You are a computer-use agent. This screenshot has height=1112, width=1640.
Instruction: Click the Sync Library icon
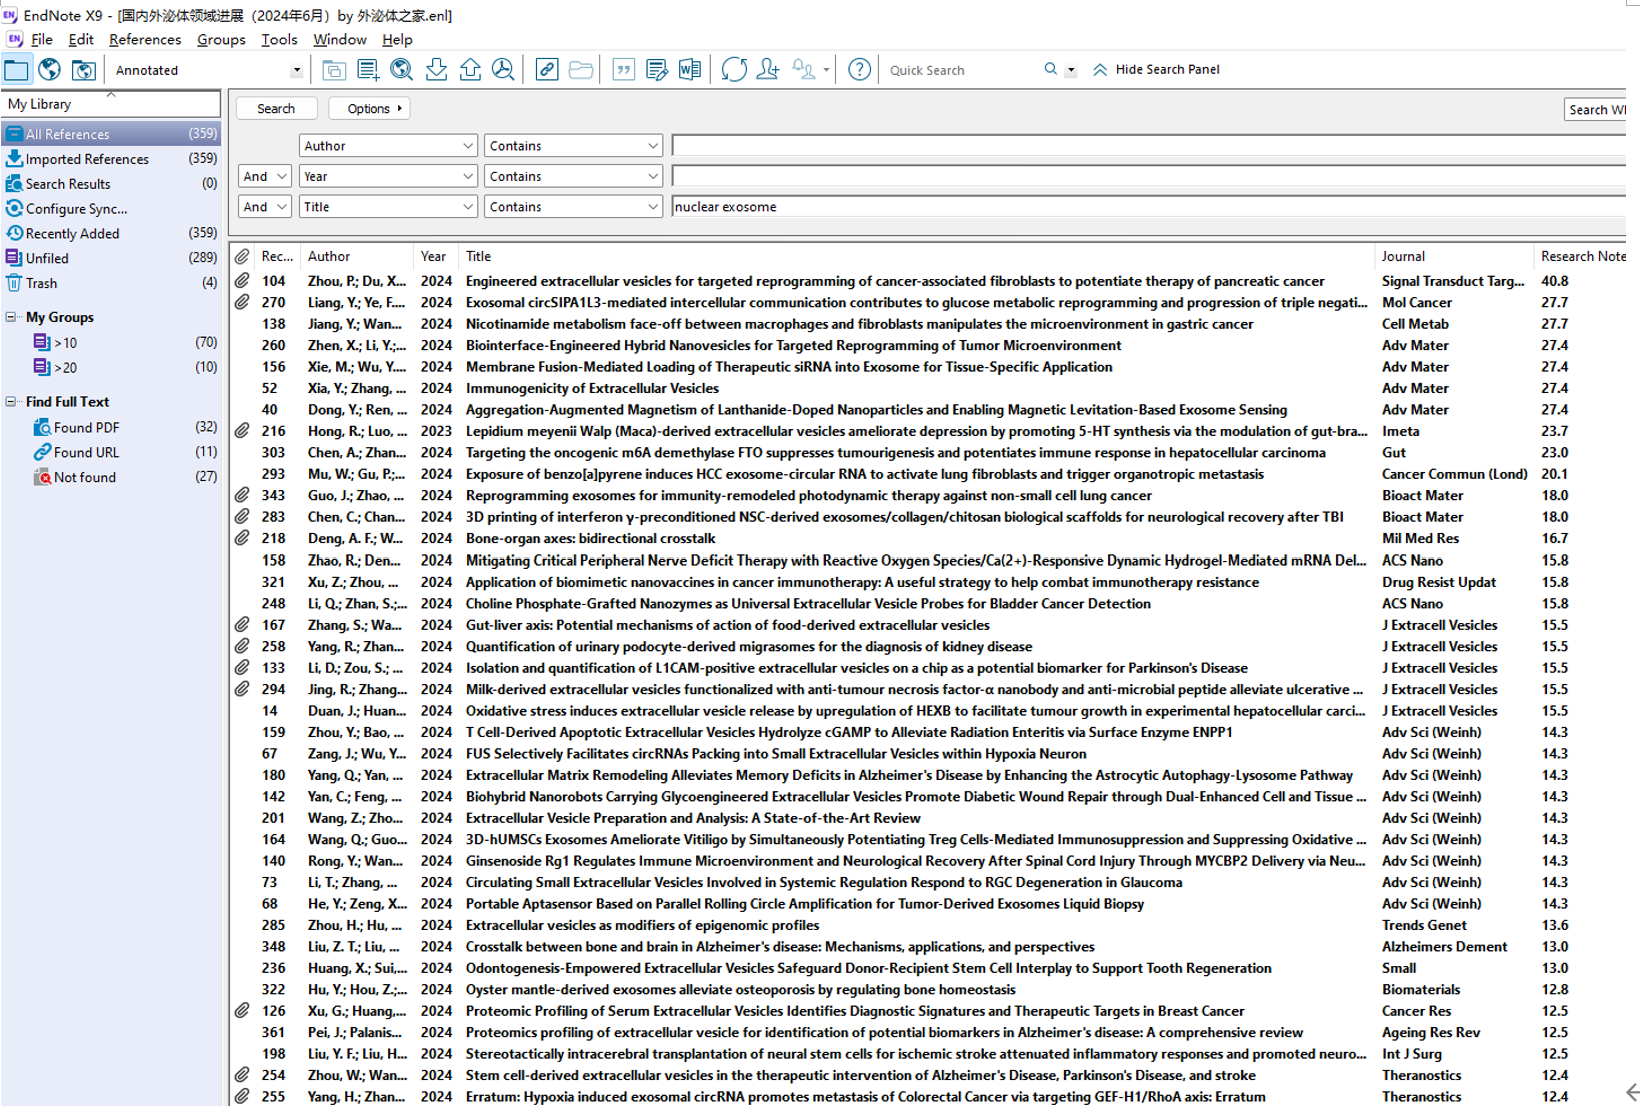pos(734,70)
